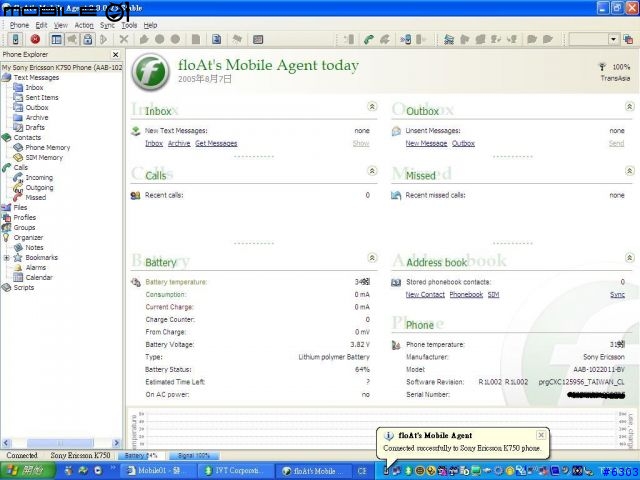Click the delete X toolbar icon
The image size is (640, 480).
(124, 39)
